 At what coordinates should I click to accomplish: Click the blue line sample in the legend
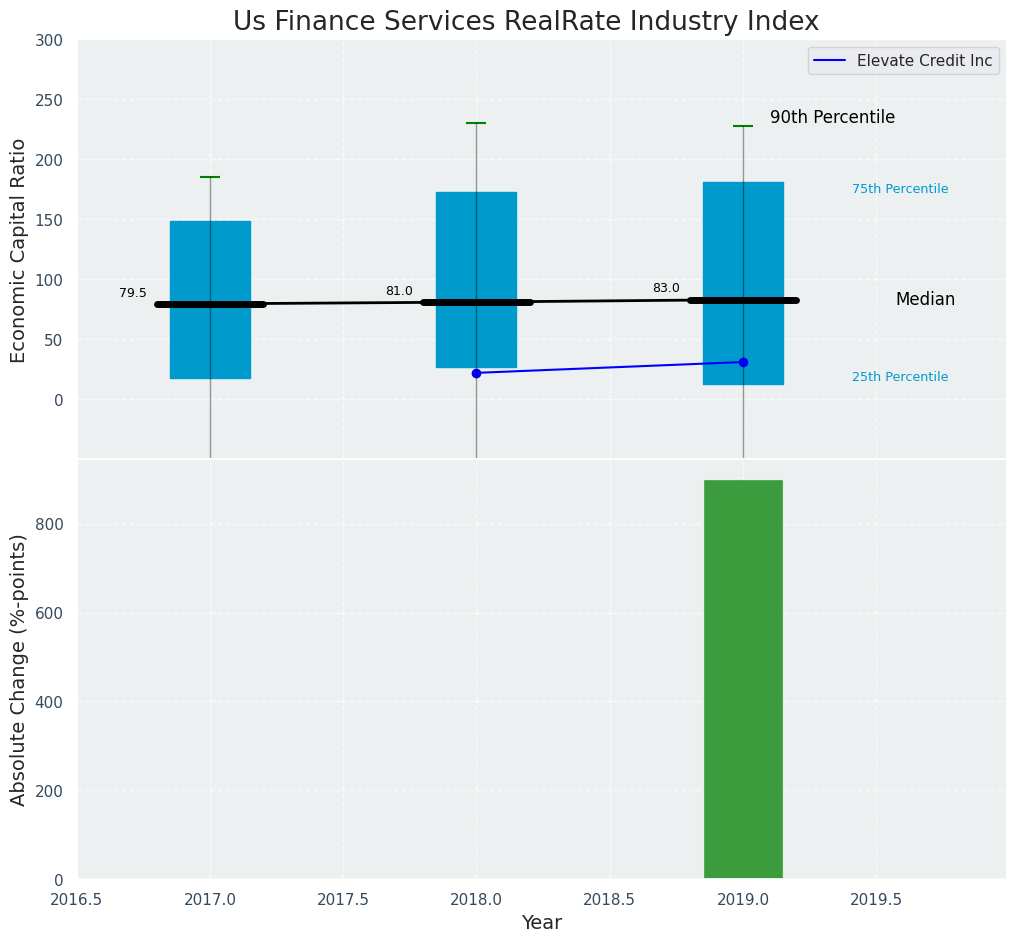point(830,61)
